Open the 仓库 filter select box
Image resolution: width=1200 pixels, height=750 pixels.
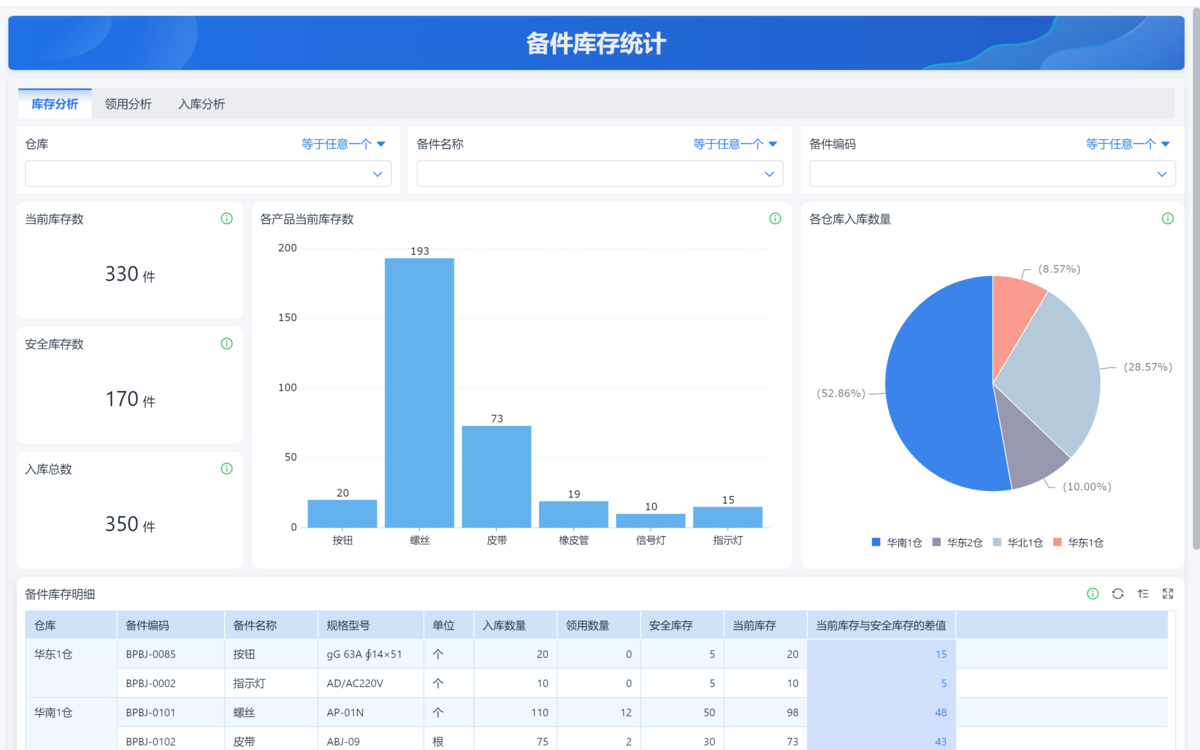coord(208,174)
